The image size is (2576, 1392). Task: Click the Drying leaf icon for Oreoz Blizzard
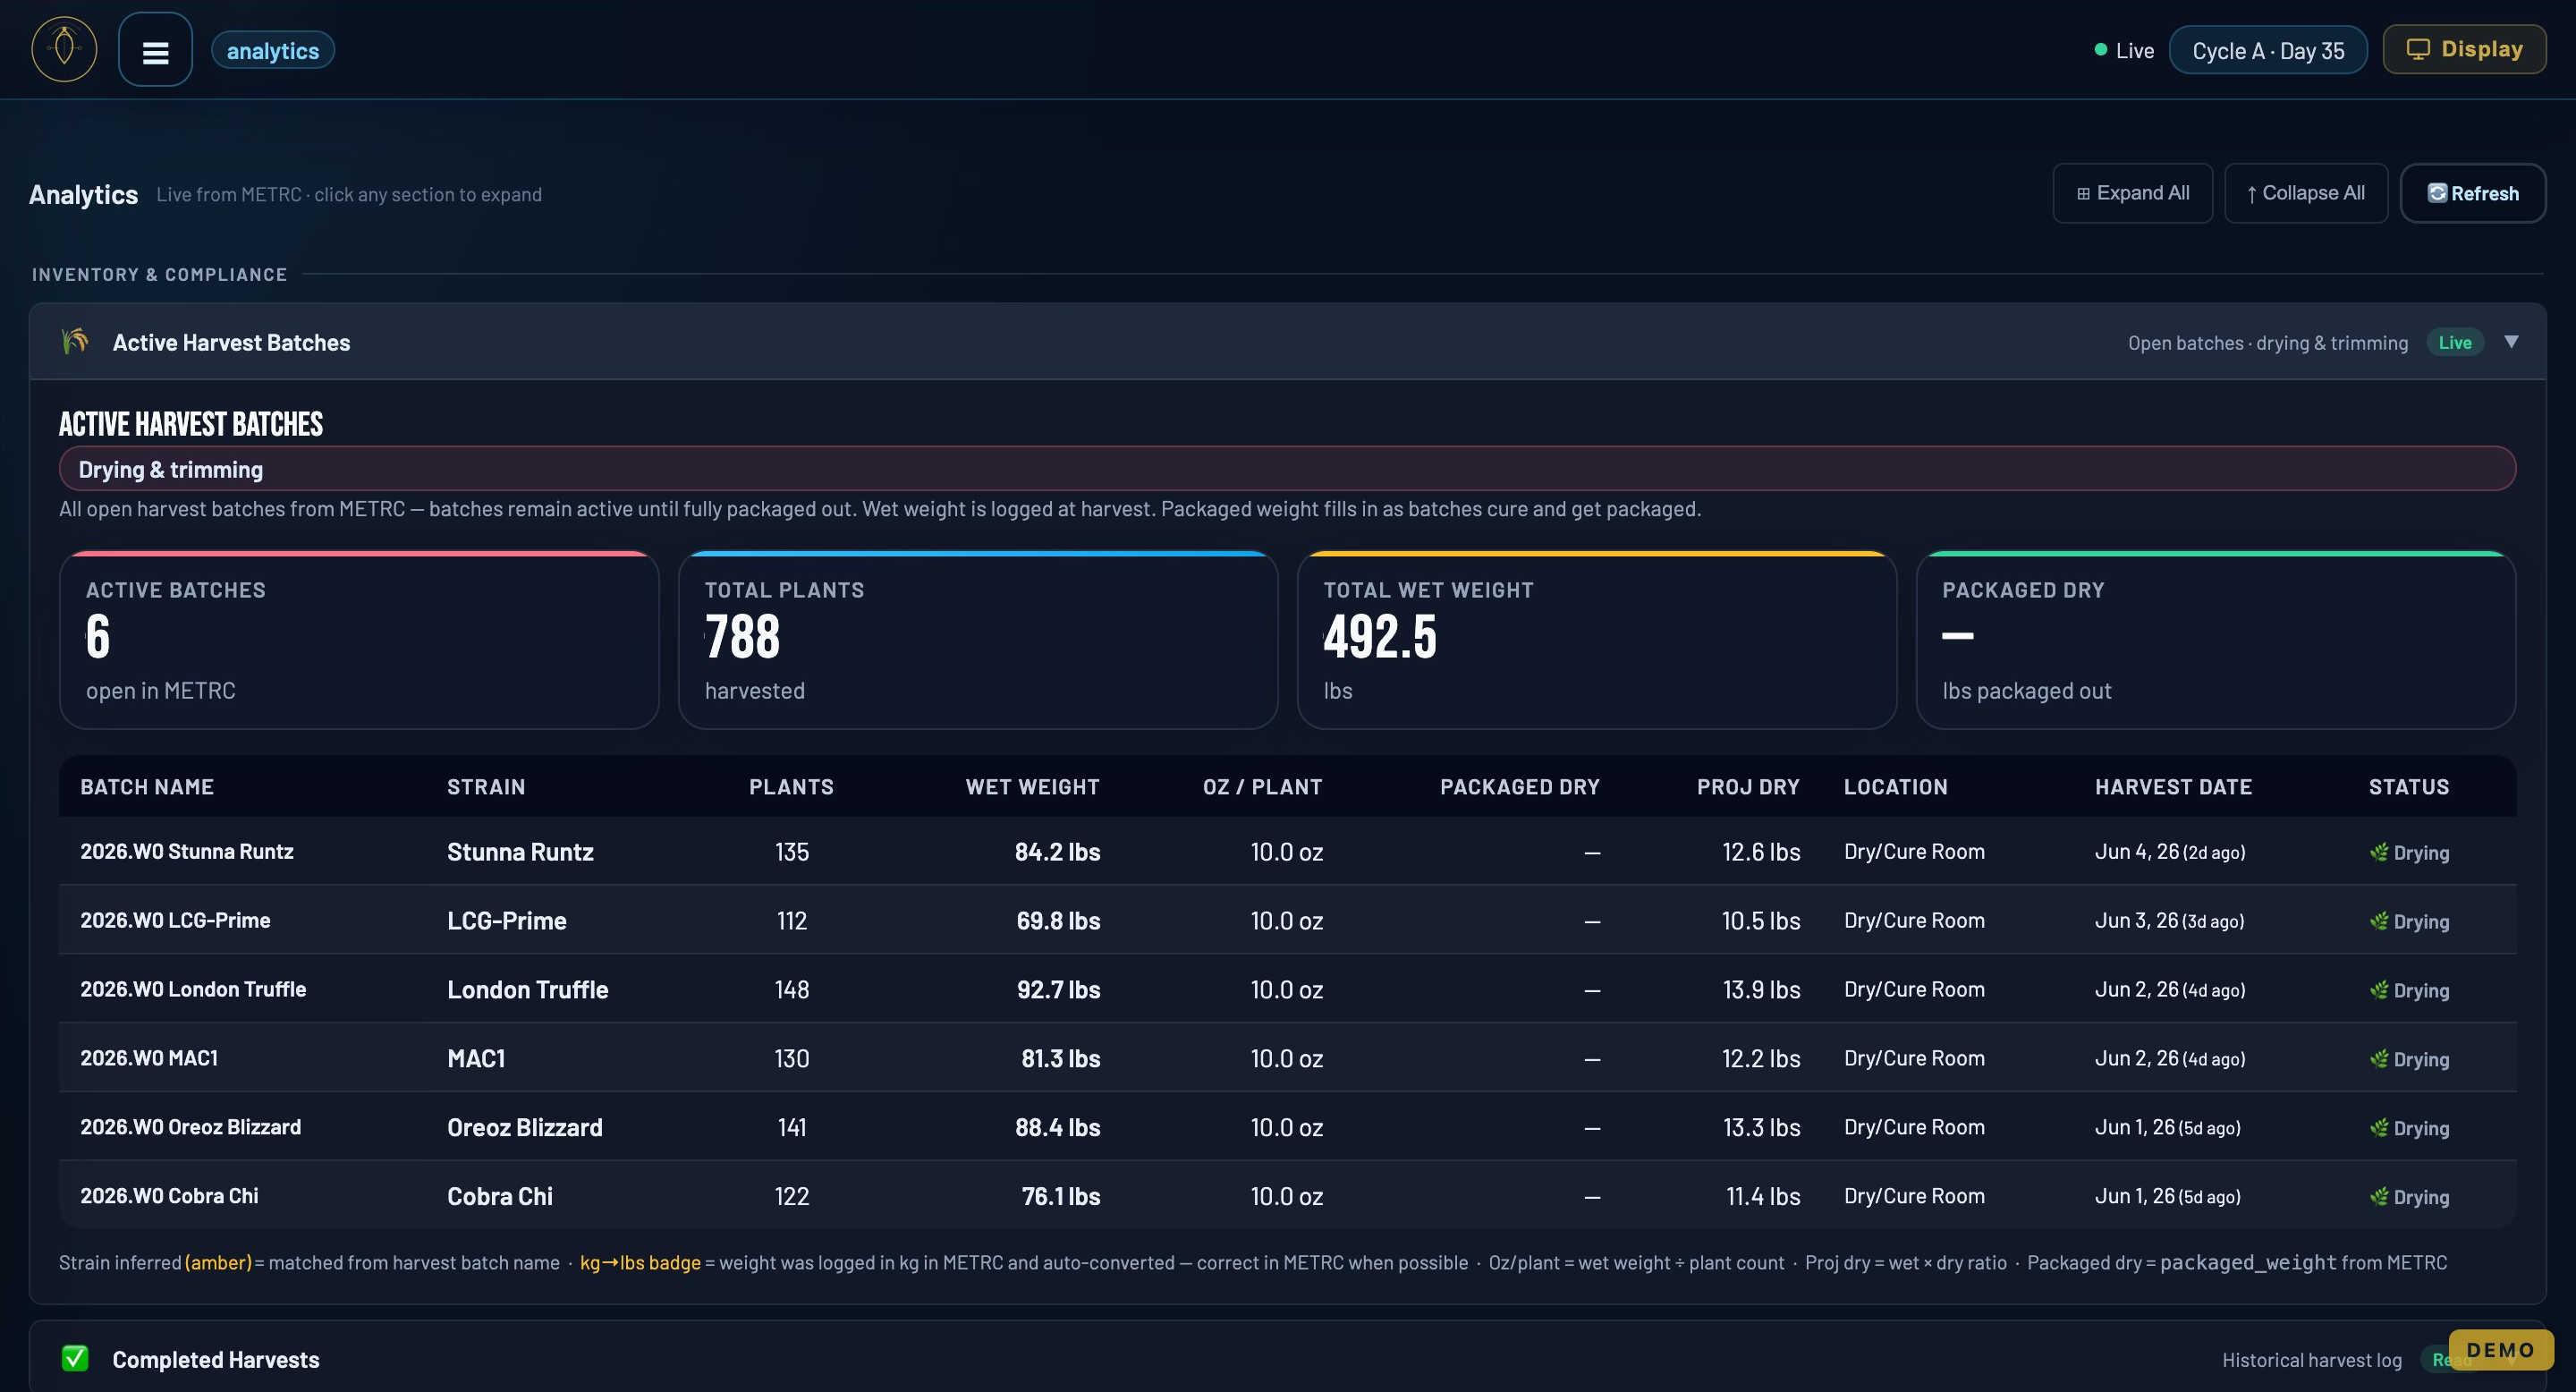pos(2378,1128)
